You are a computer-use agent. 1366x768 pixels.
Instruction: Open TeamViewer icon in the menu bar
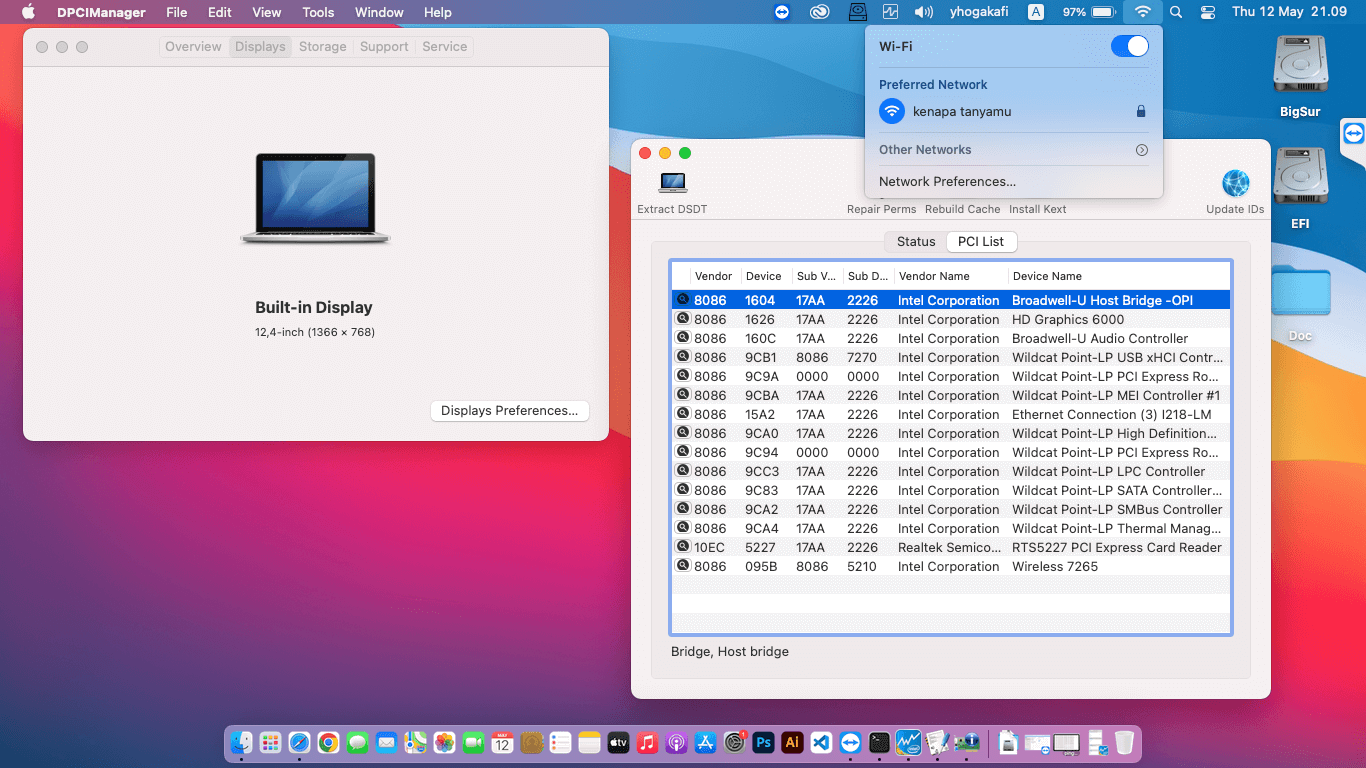(782, 12)
